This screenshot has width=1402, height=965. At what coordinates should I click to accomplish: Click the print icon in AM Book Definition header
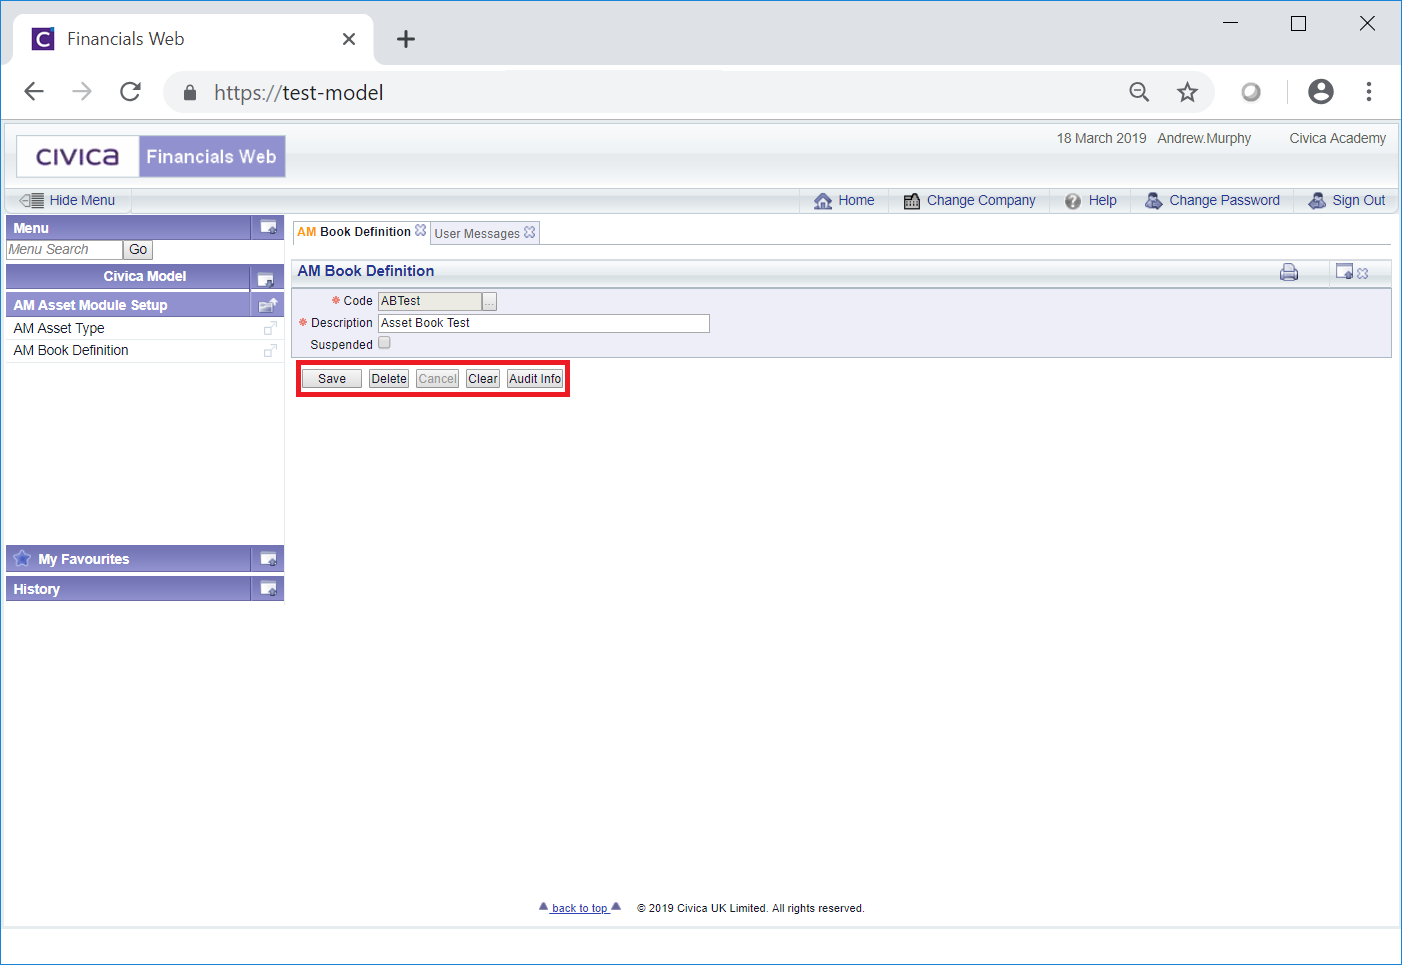tap(1289, 272)
